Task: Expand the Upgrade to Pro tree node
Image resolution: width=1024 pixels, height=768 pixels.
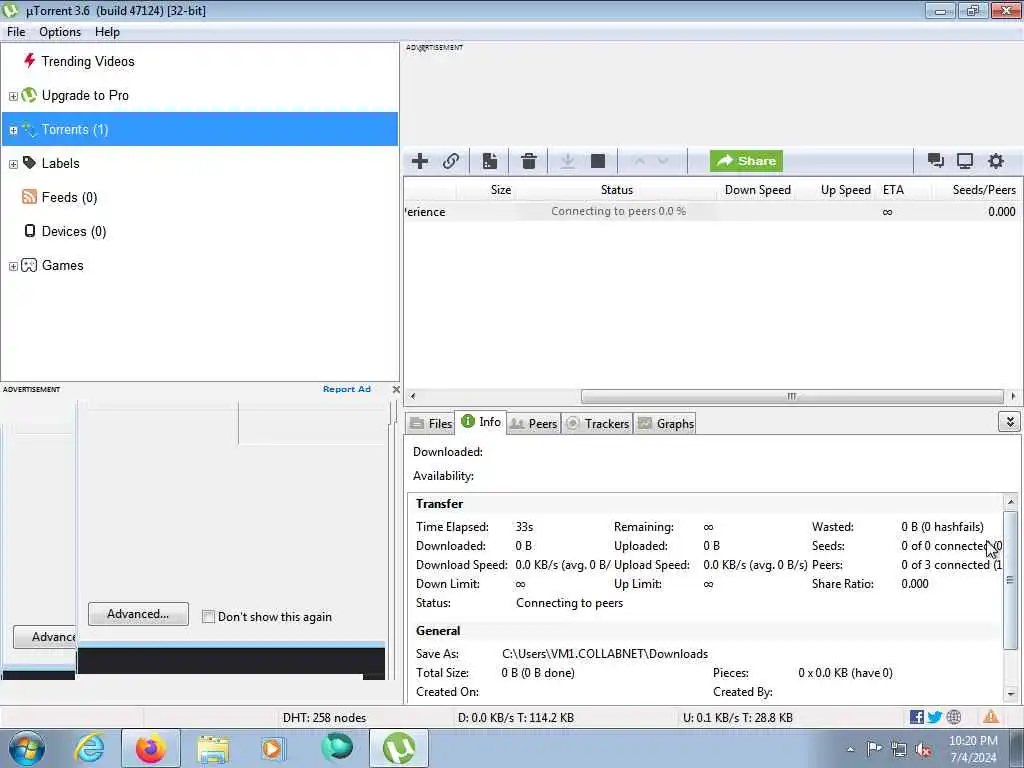Action: click(x=13, y=96)
